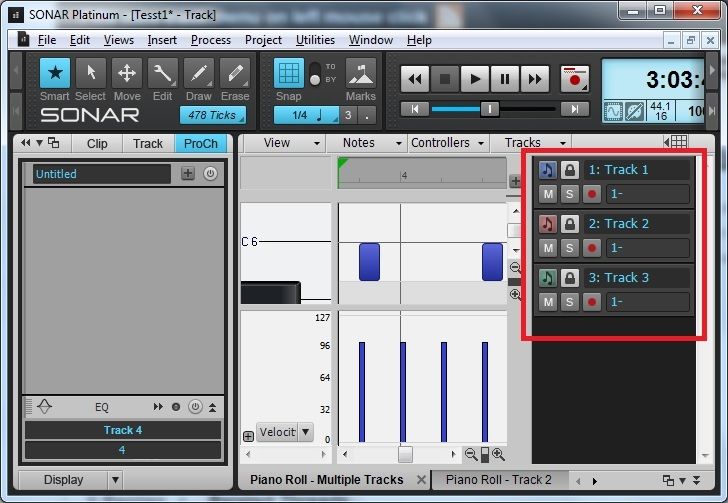Image resolution: width=728 pixels, height=503 pixels.
Task: Open the Velocity lane dropdown
Action: click(x=285, y=432)
